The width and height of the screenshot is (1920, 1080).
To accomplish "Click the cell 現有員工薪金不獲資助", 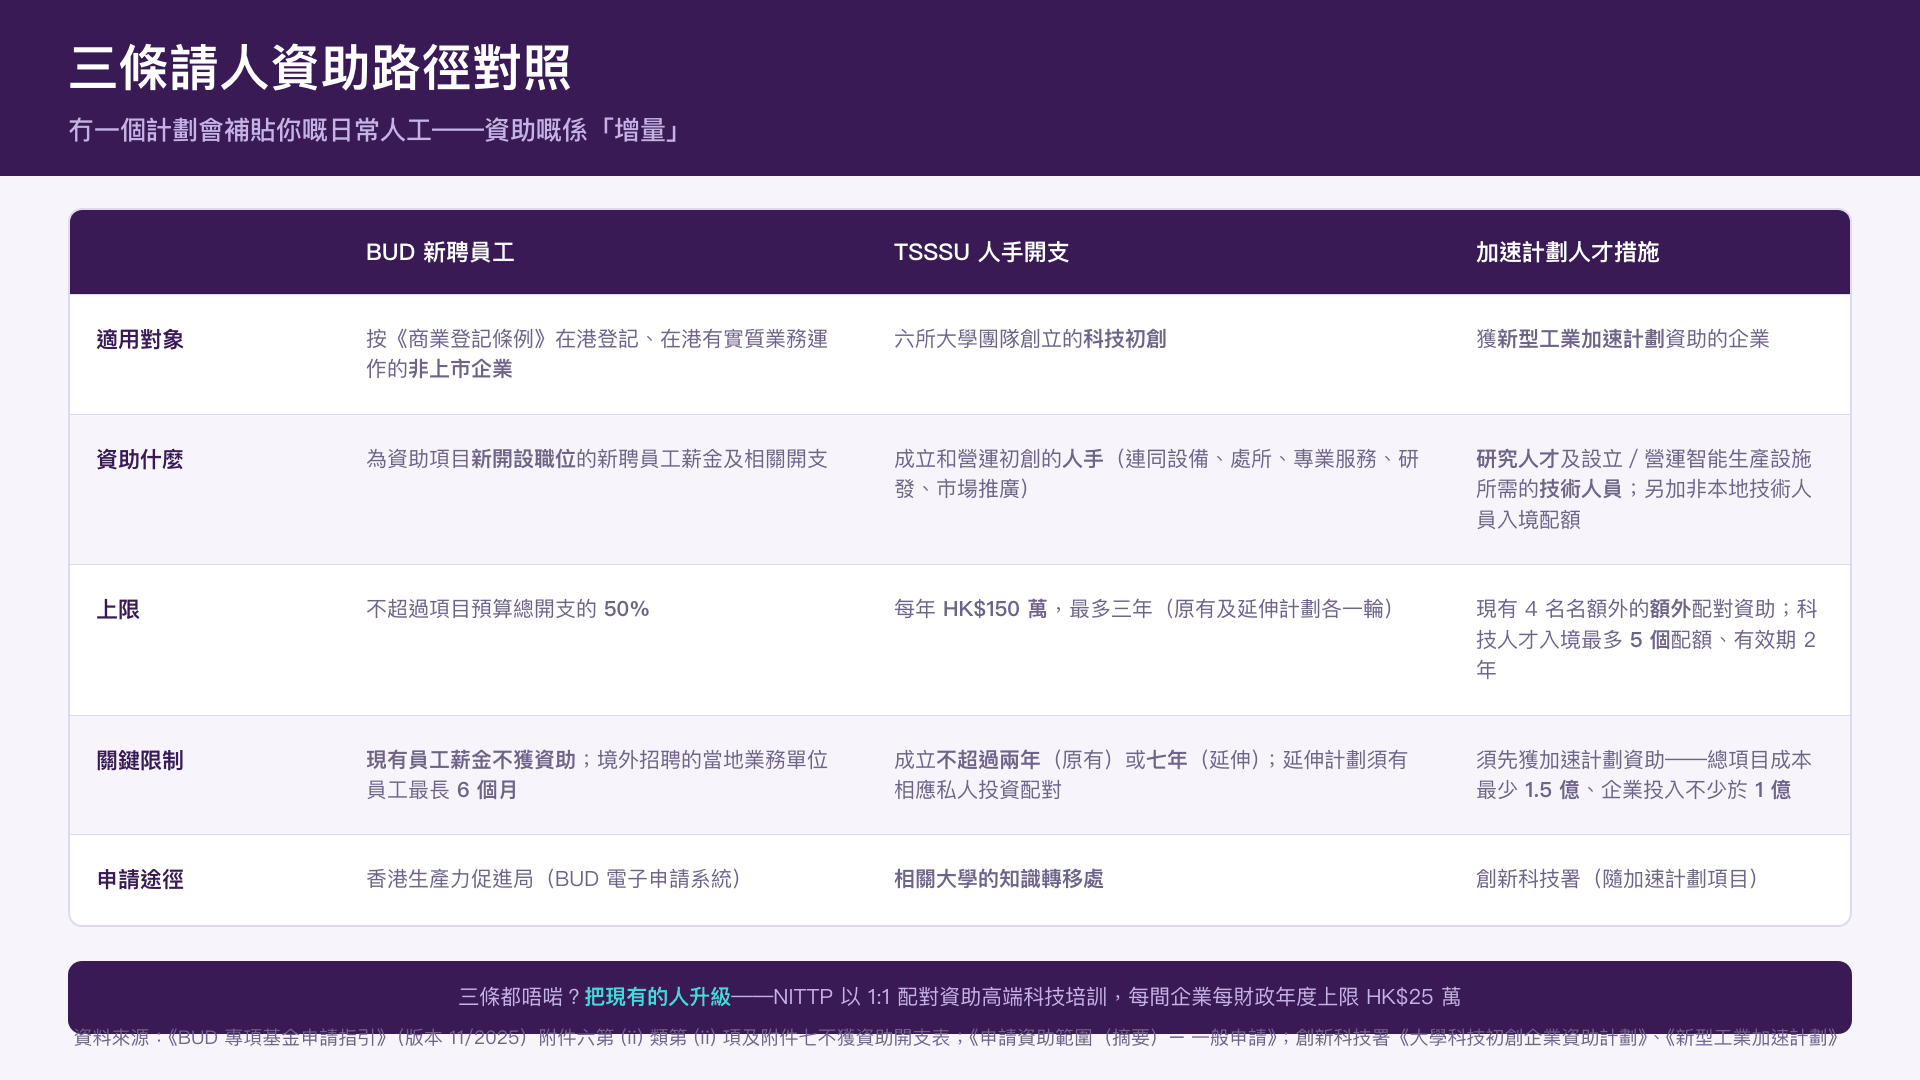I will [x=597, y=775].
